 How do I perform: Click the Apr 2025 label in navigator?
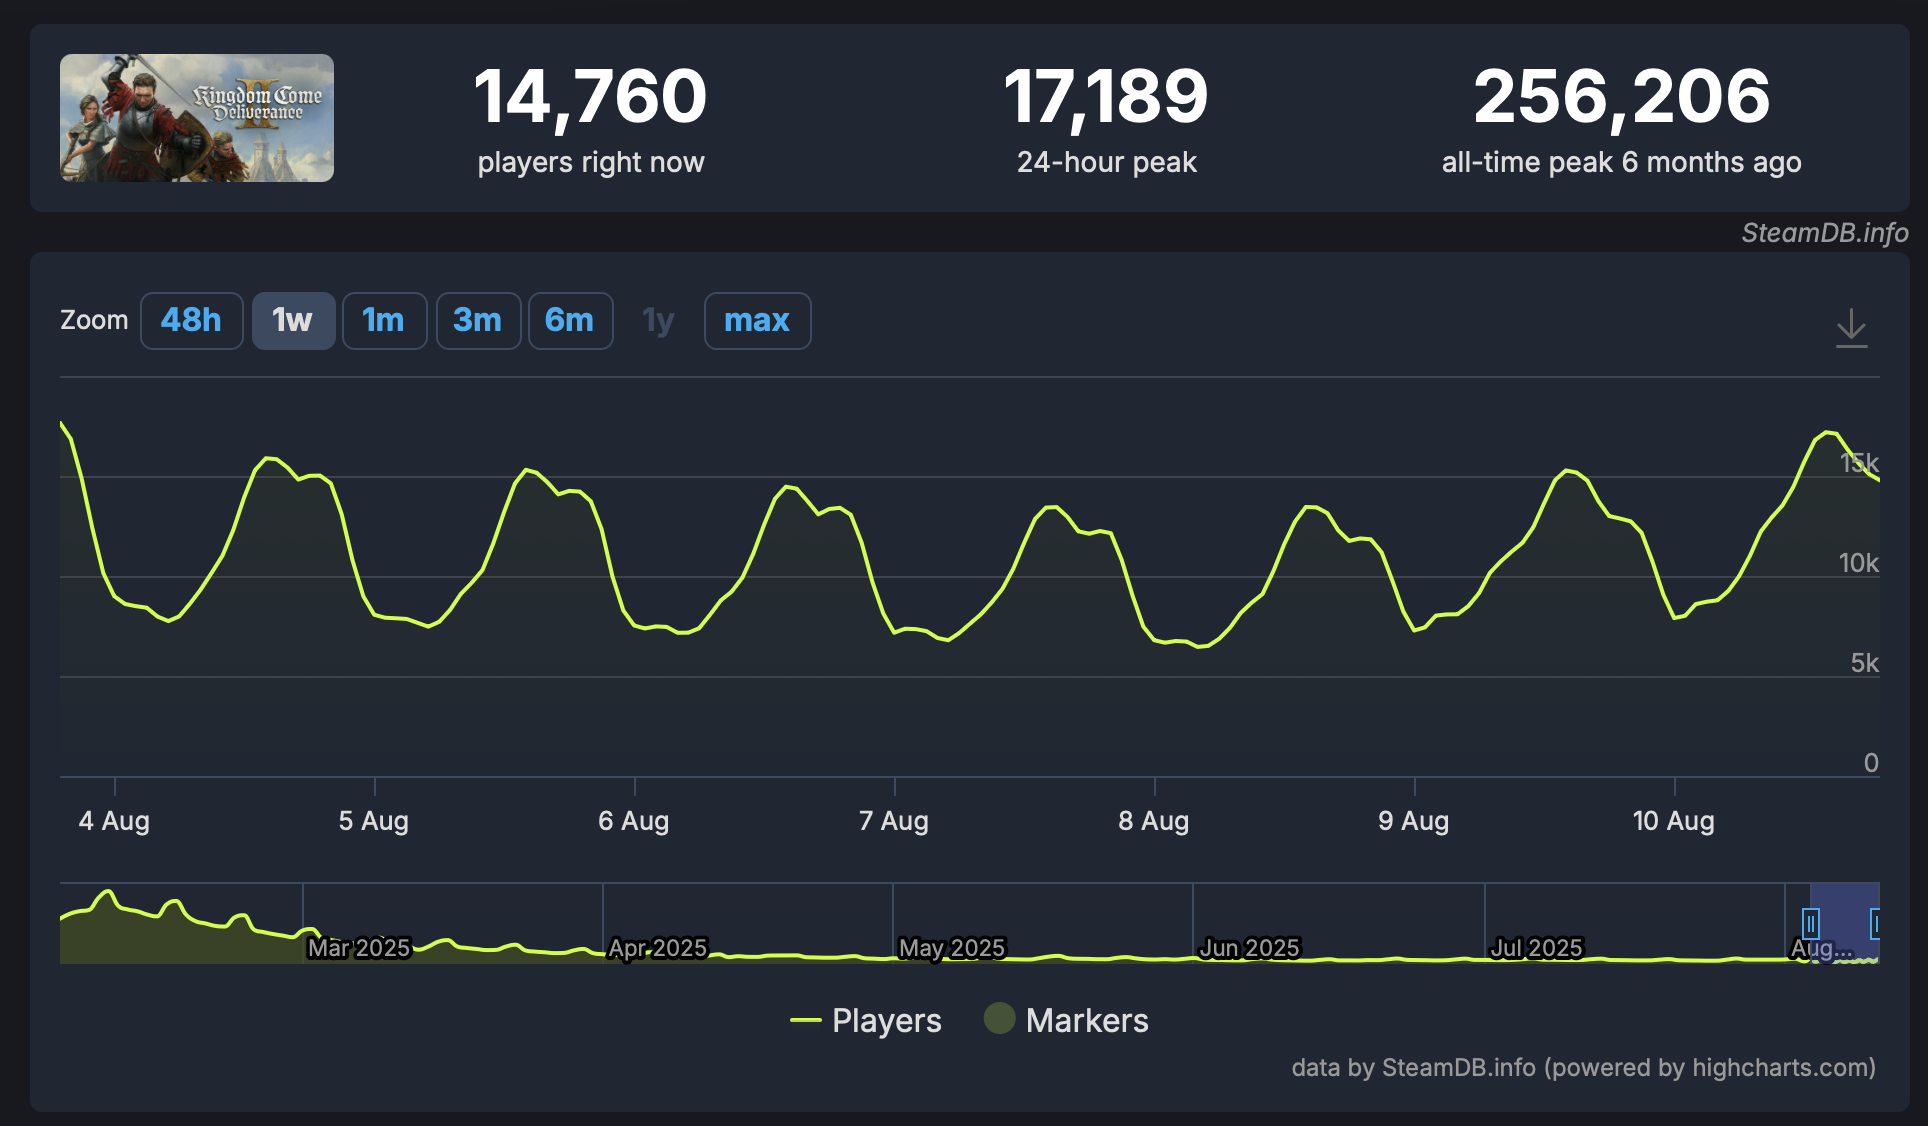tap(658, 948)
